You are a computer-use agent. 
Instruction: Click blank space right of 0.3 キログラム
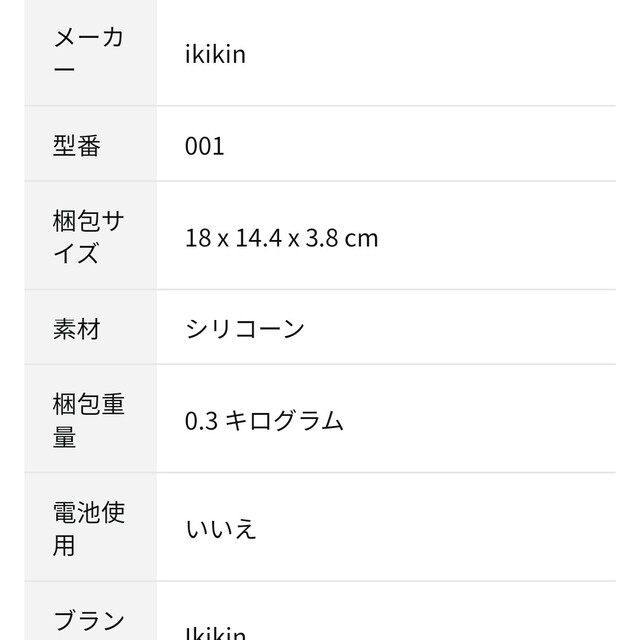click(x=480, y=419)
